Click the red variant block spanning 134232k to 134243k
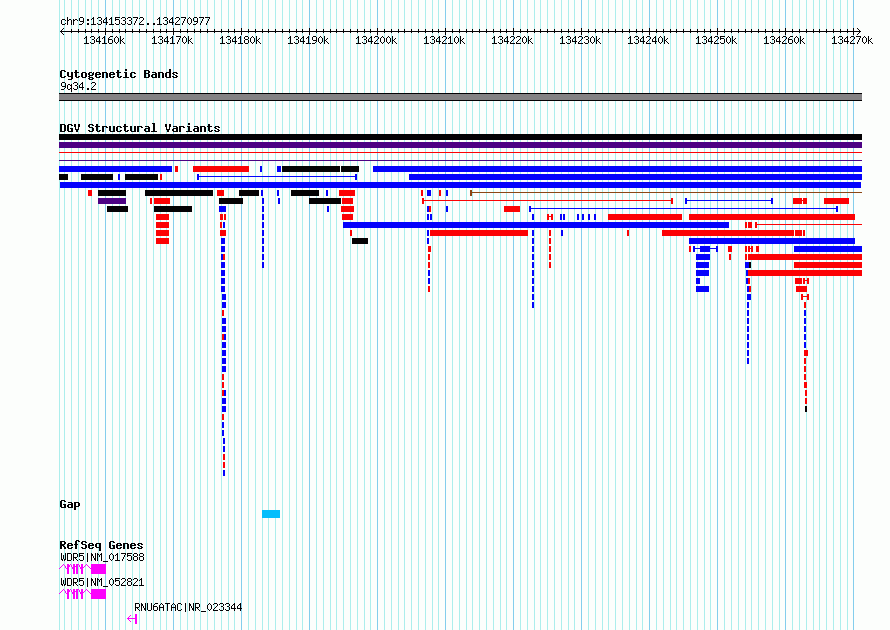The height and width of the screenshot is (630, 890). tap(645, 217)
